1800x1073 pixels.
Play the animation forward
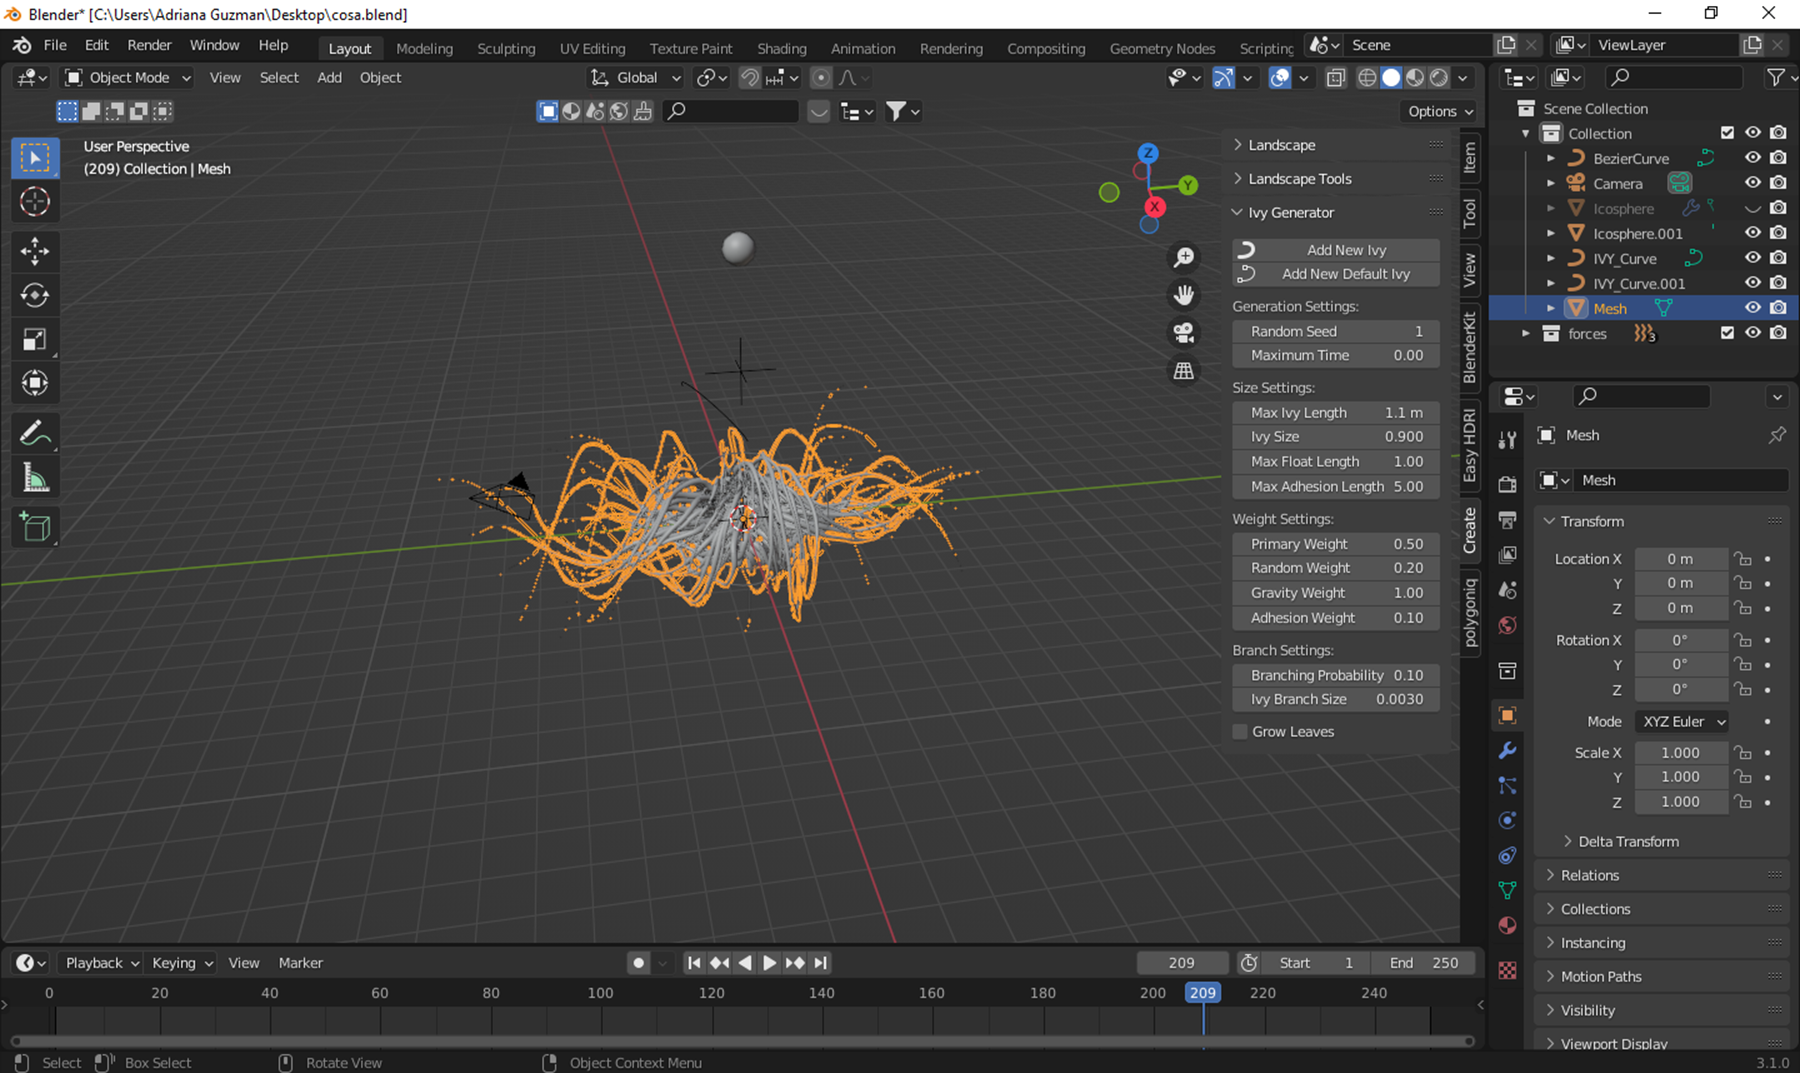(769, 963)
